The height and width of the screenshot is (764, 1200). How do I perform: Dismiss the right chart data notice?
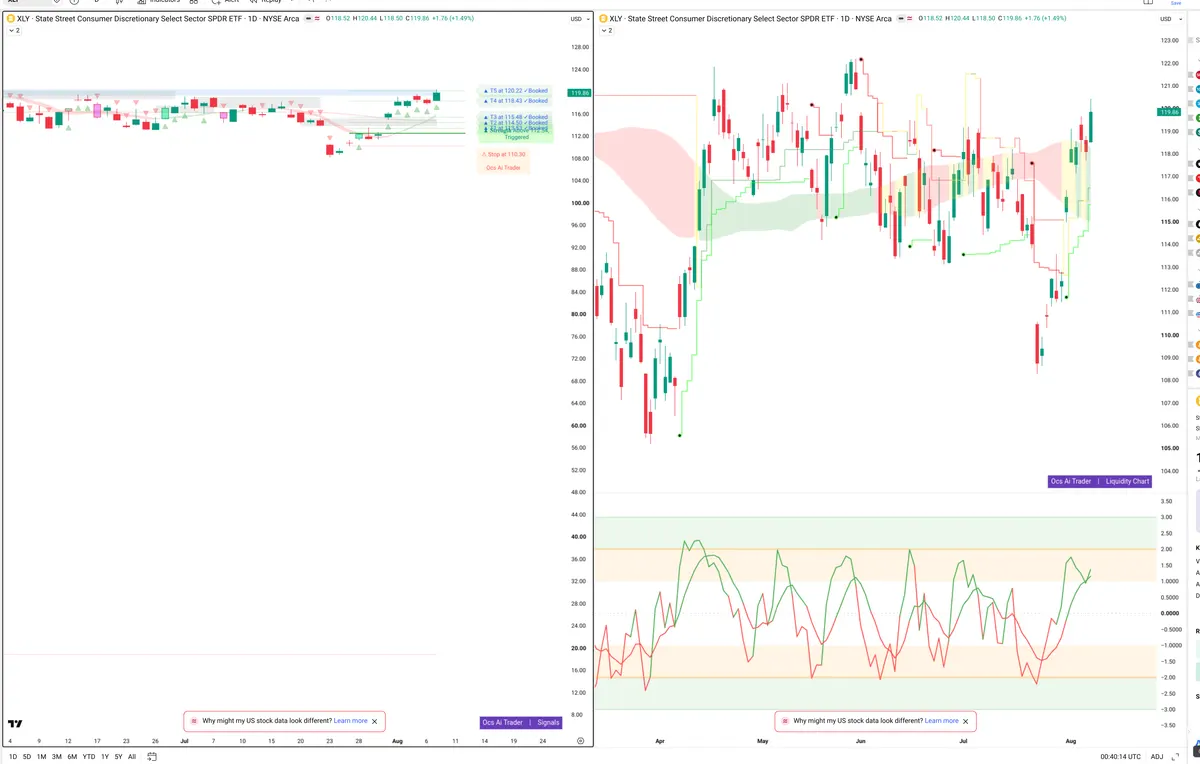point(966,721)
